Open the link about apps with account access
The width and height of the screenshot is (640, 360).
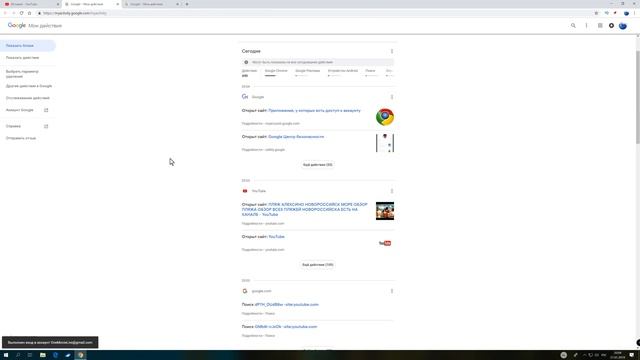[x=314, y=111]
